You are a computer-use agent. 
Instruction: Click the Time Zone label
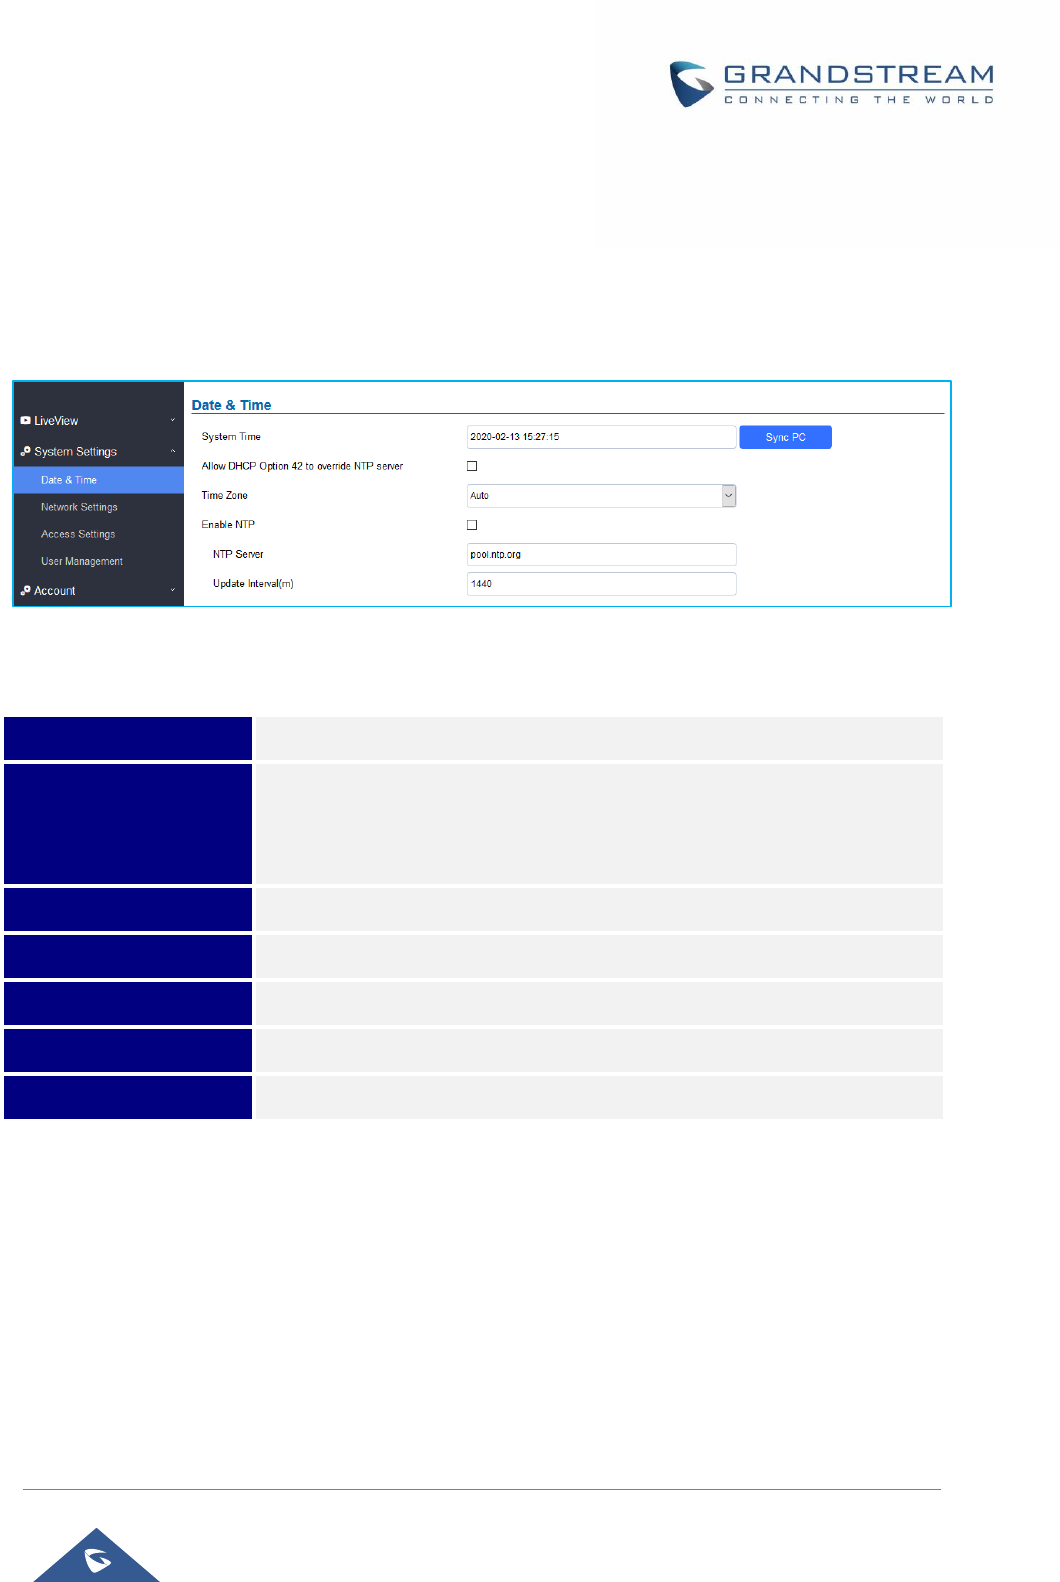[224, 496]
